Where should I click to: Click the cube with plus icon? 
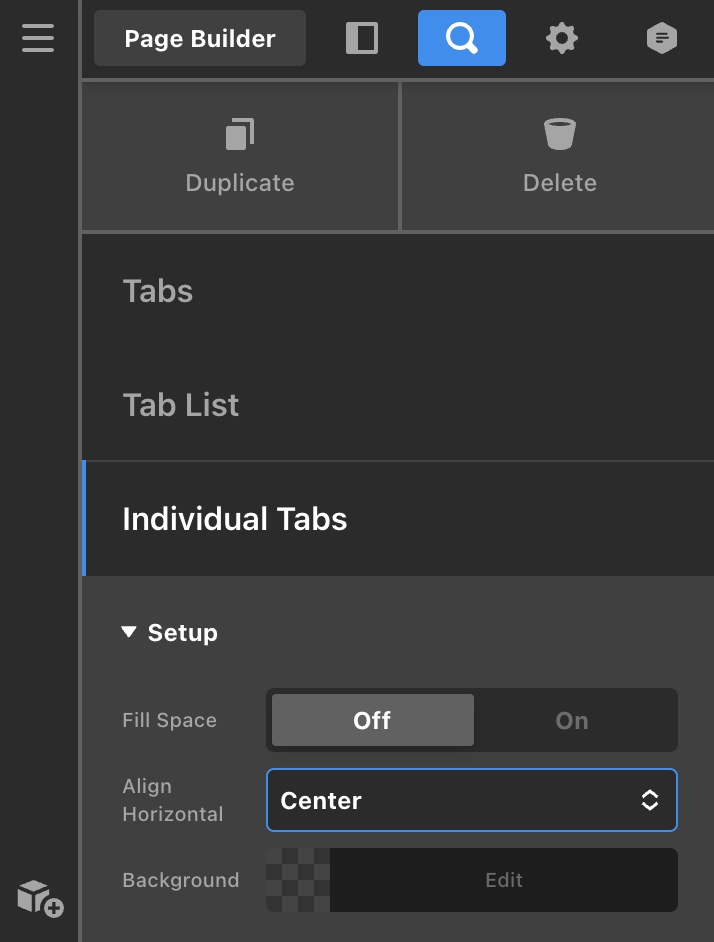40,897
